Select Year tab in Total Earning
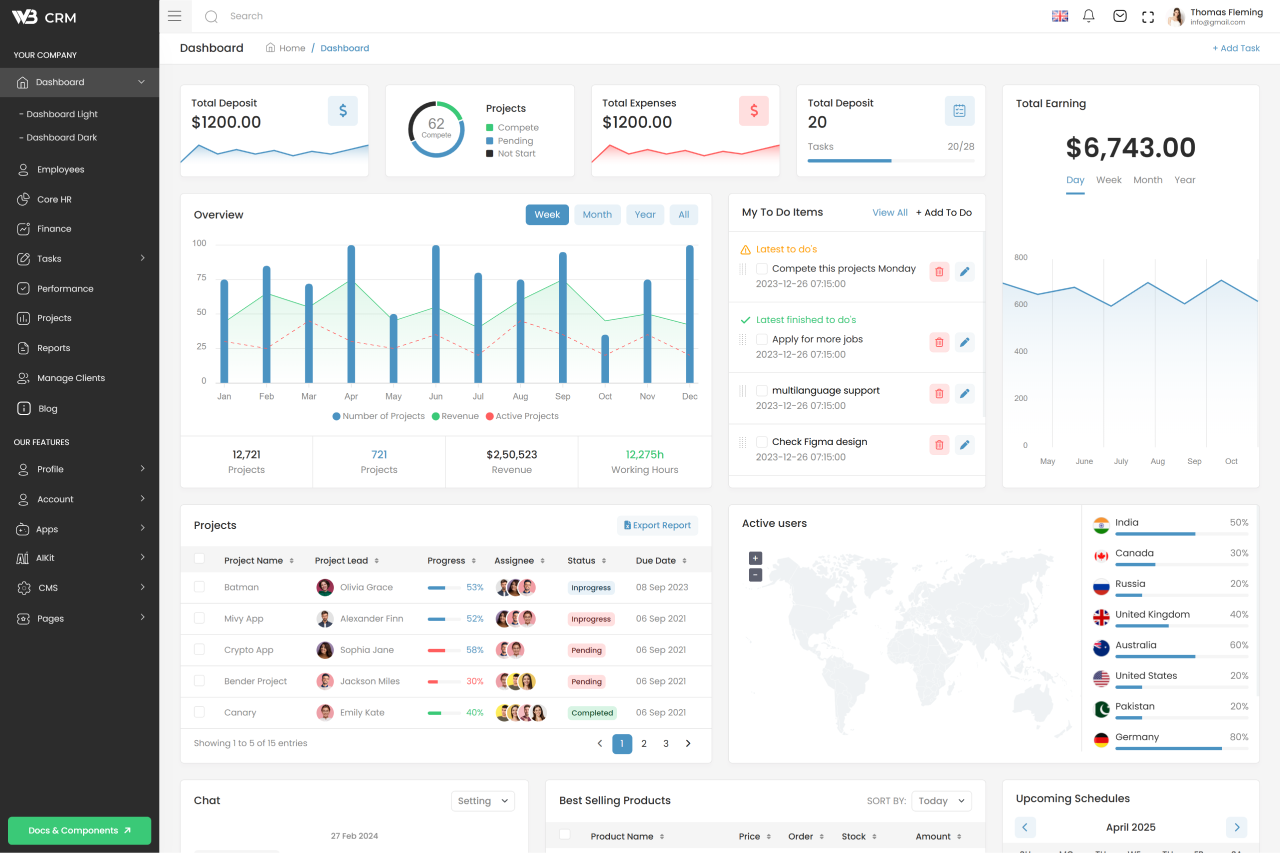The height and width of the screenshot is (853, 1280). click(x=1185, y=180)
